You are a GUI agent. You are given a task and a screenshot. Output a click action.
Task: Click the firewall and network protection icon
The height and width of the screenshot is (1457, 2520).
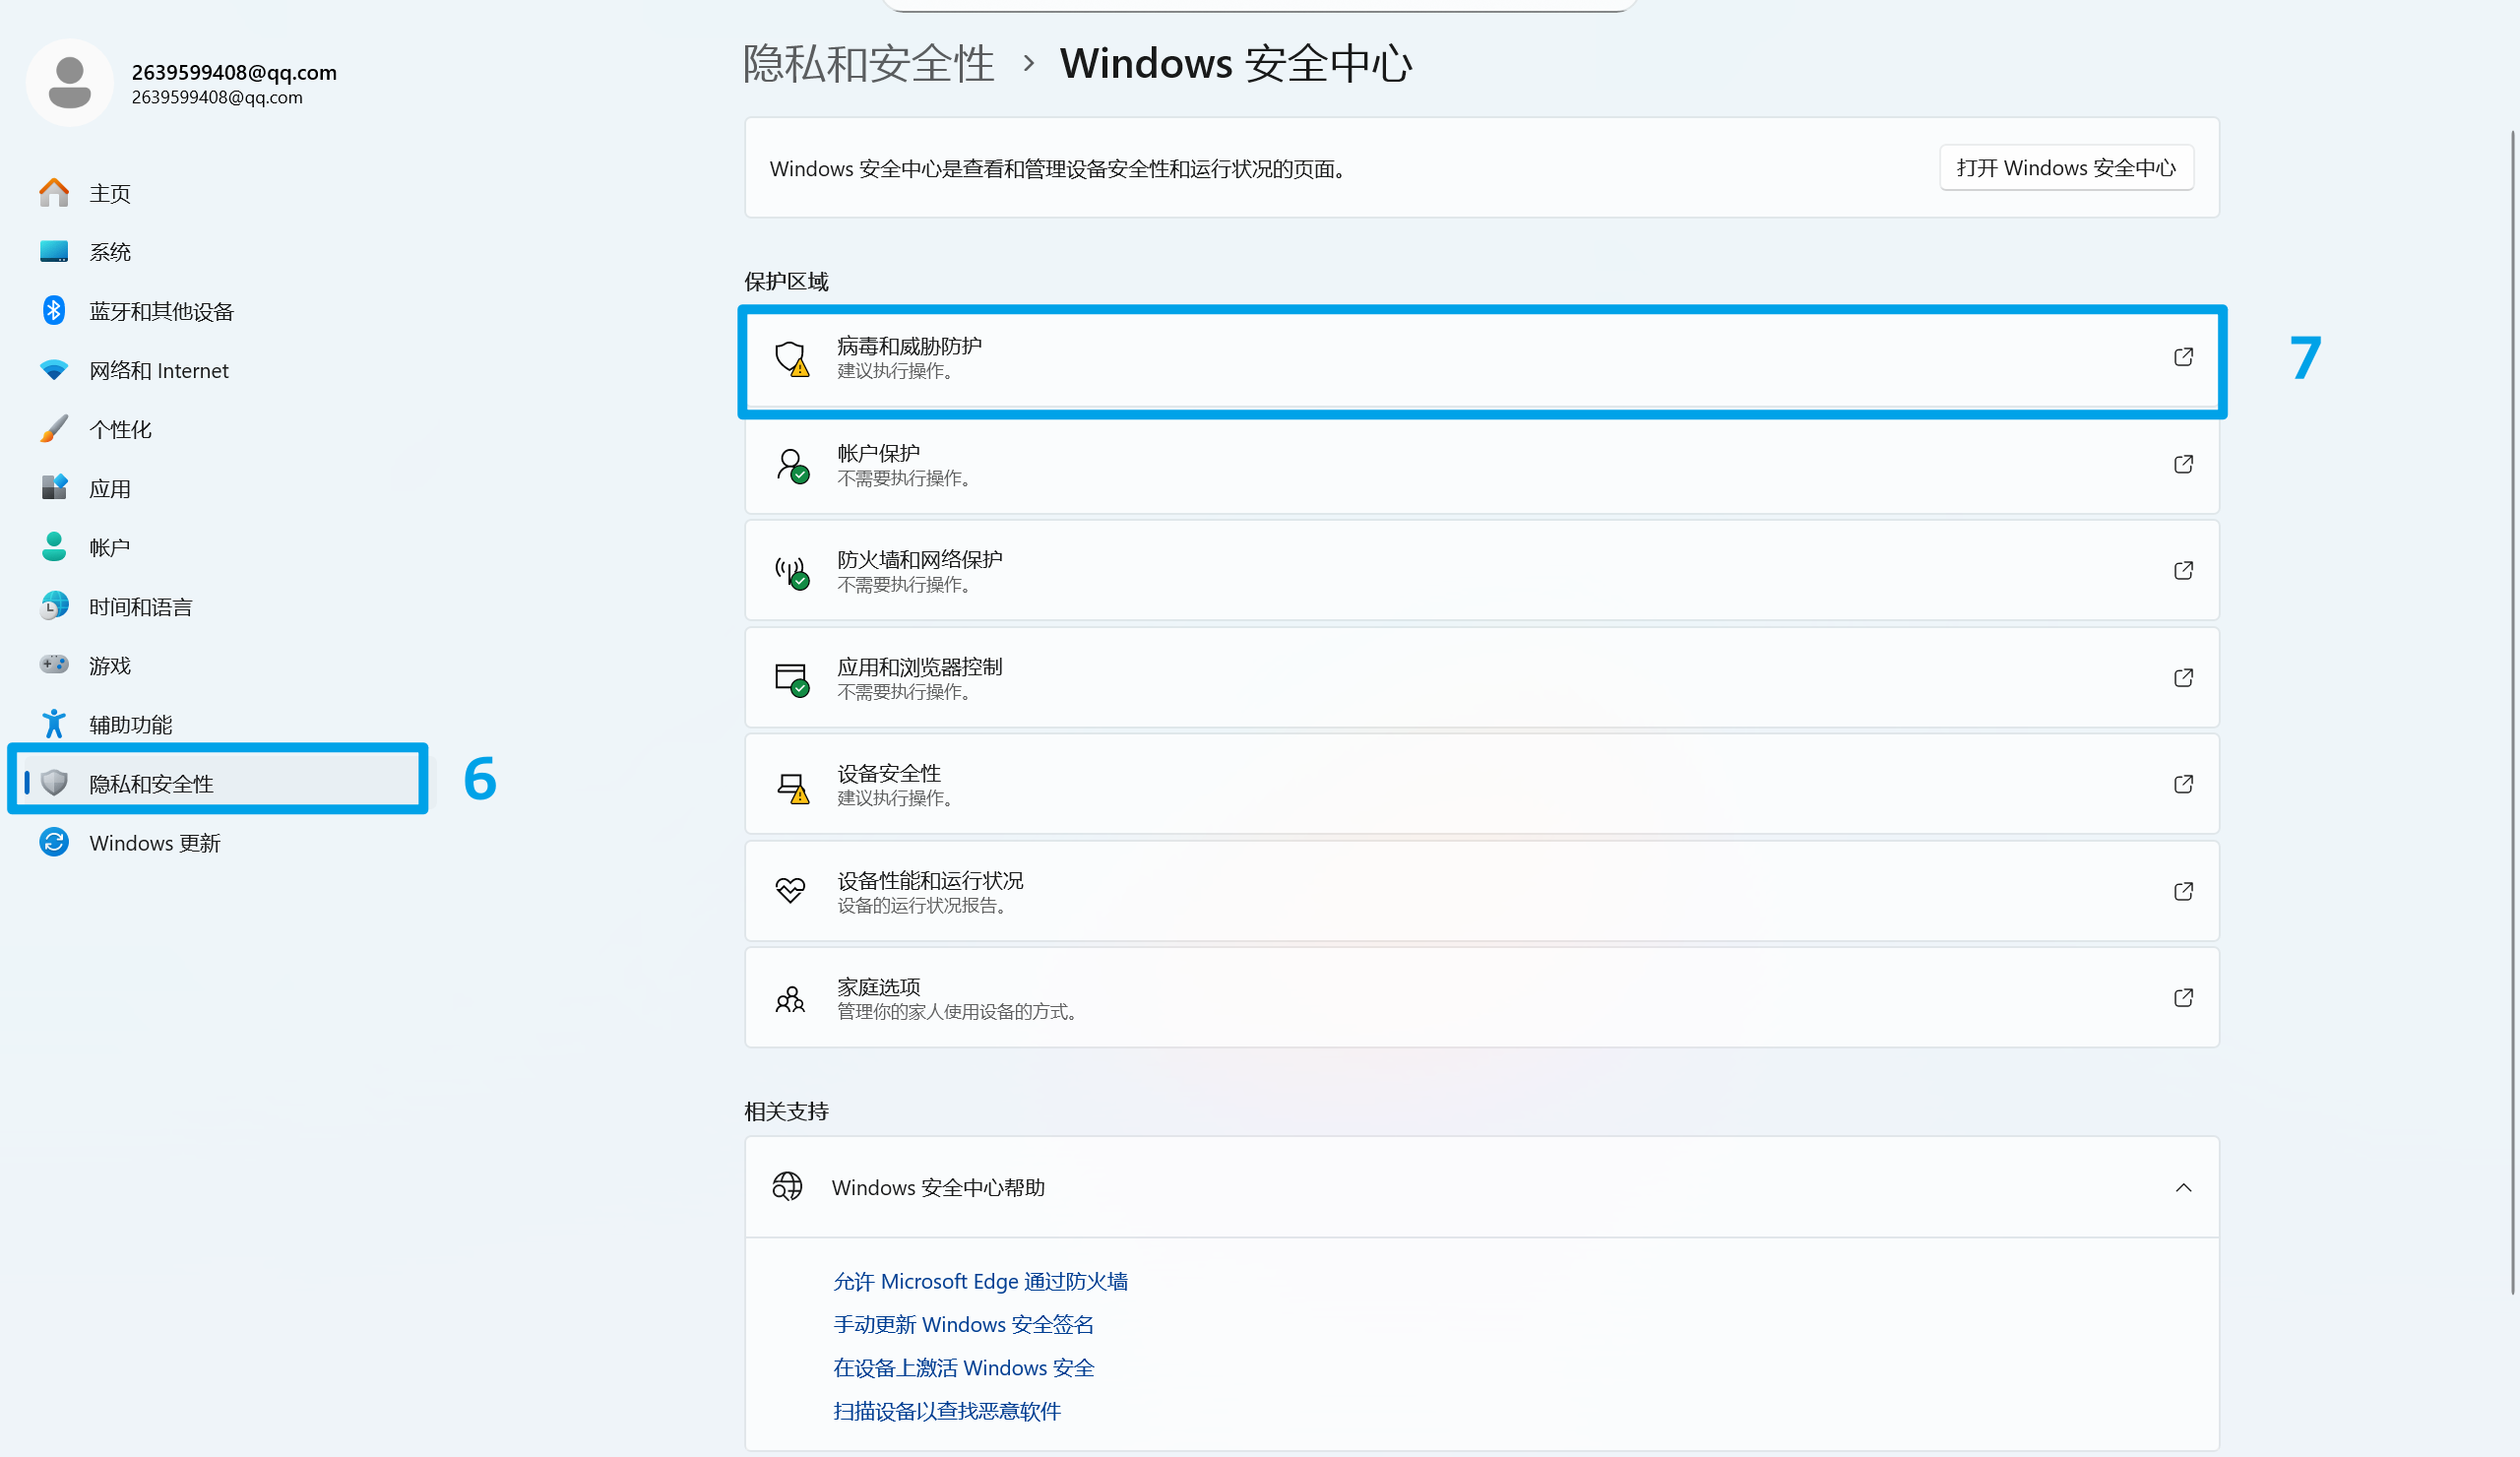791,571
